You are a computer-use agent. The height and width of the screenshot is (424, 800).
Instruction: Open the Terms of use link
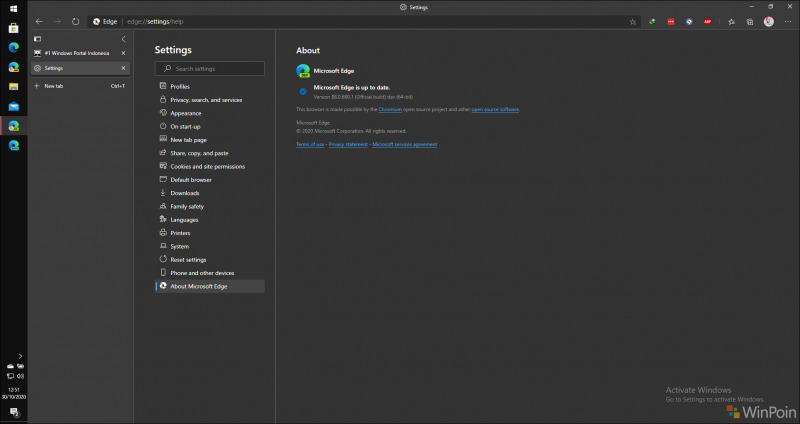click(x=310, y=144)
